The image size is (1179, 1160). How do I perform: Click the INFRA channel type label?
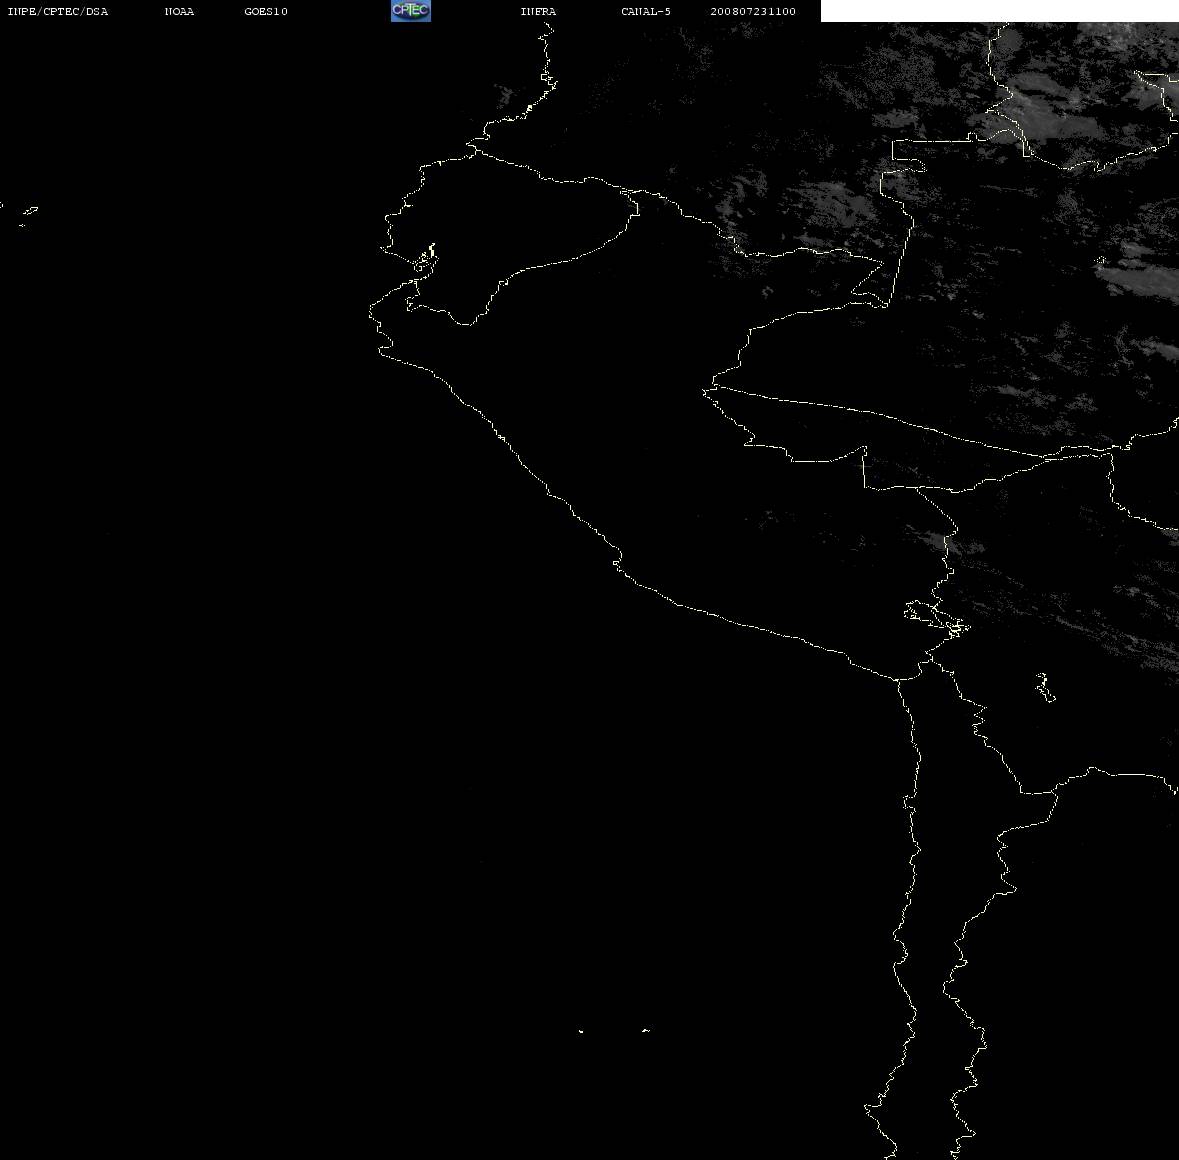[x=538, y=11]
